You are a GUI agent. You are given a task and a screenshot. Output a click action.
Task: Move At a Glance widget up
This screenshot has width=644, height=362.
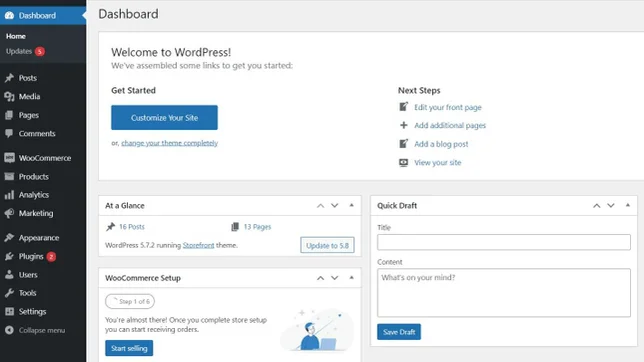(x=320, y=205)
